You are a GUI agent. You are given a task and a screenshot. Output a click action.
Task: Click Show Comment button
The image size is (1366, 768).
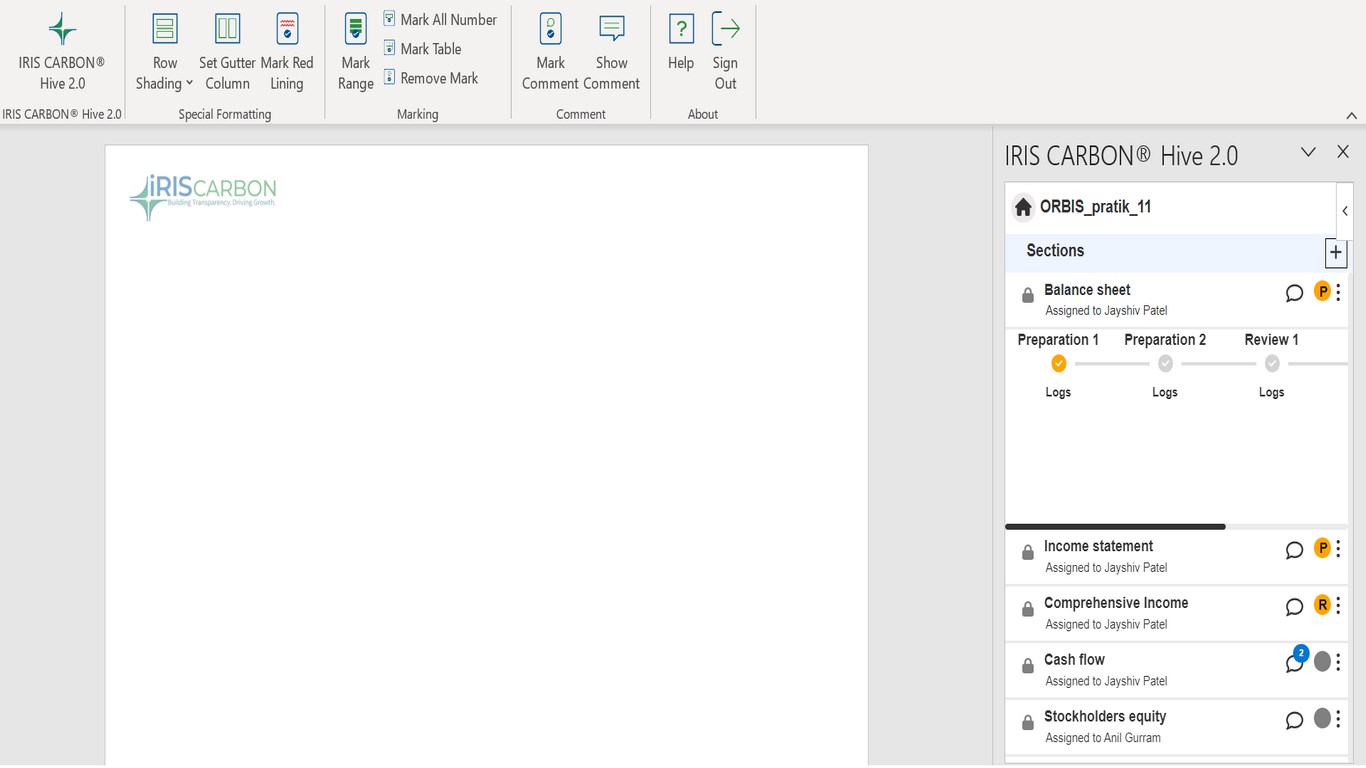612,52
